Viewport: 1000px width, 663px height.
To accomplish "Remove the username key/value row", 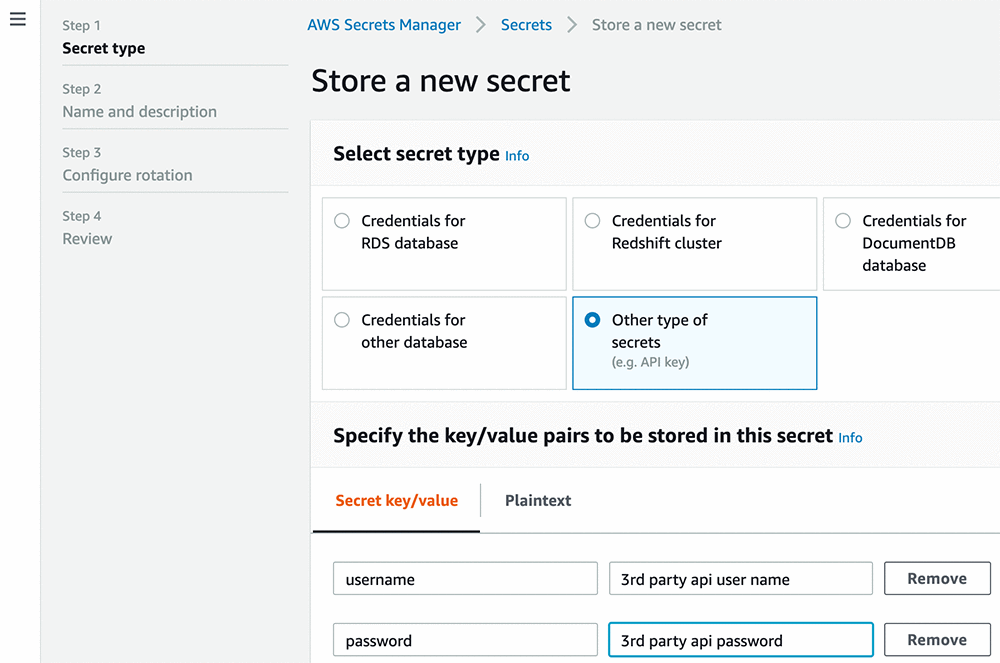I will pos(936,579).
